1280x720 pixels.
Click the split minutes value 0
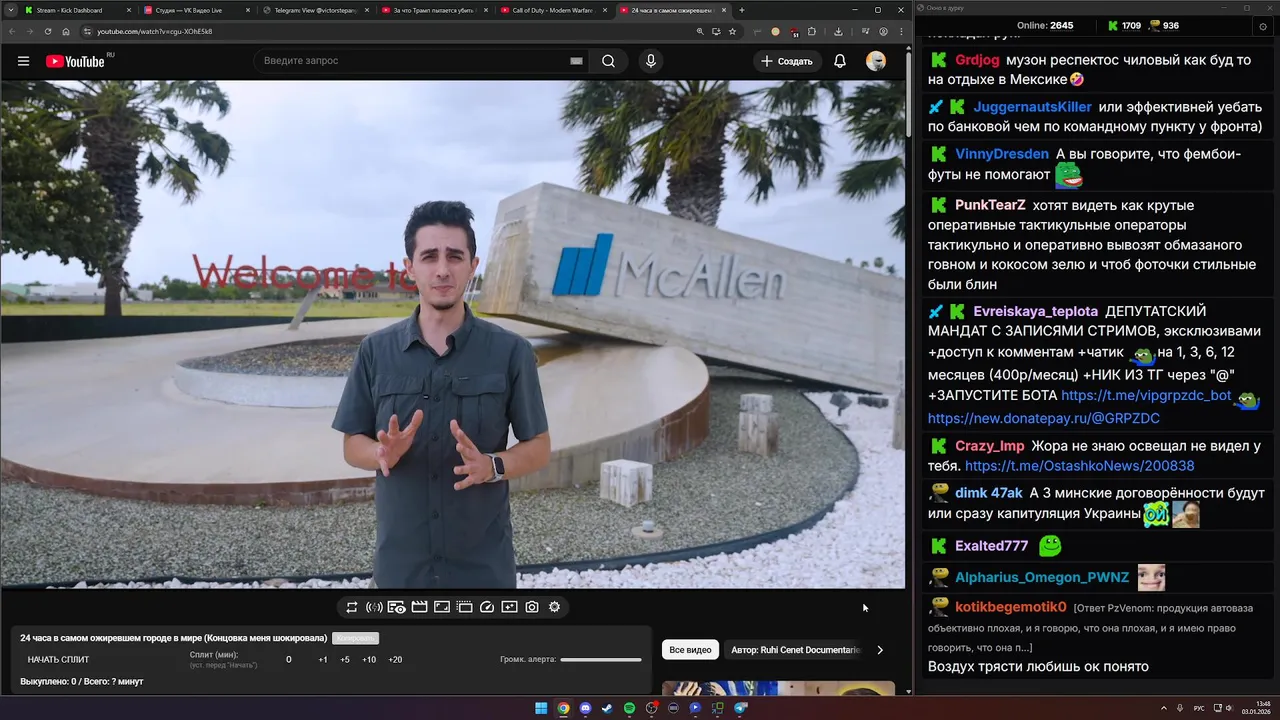point(289,660)
